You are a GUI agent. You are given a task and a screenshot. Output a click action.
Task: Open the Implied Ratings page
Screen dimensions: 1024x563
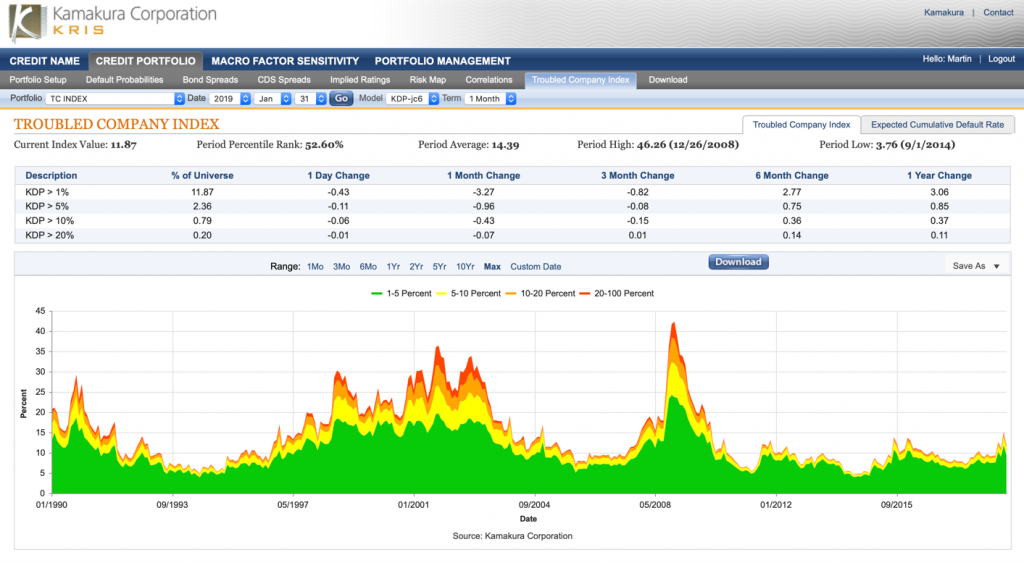coord(360,80)
